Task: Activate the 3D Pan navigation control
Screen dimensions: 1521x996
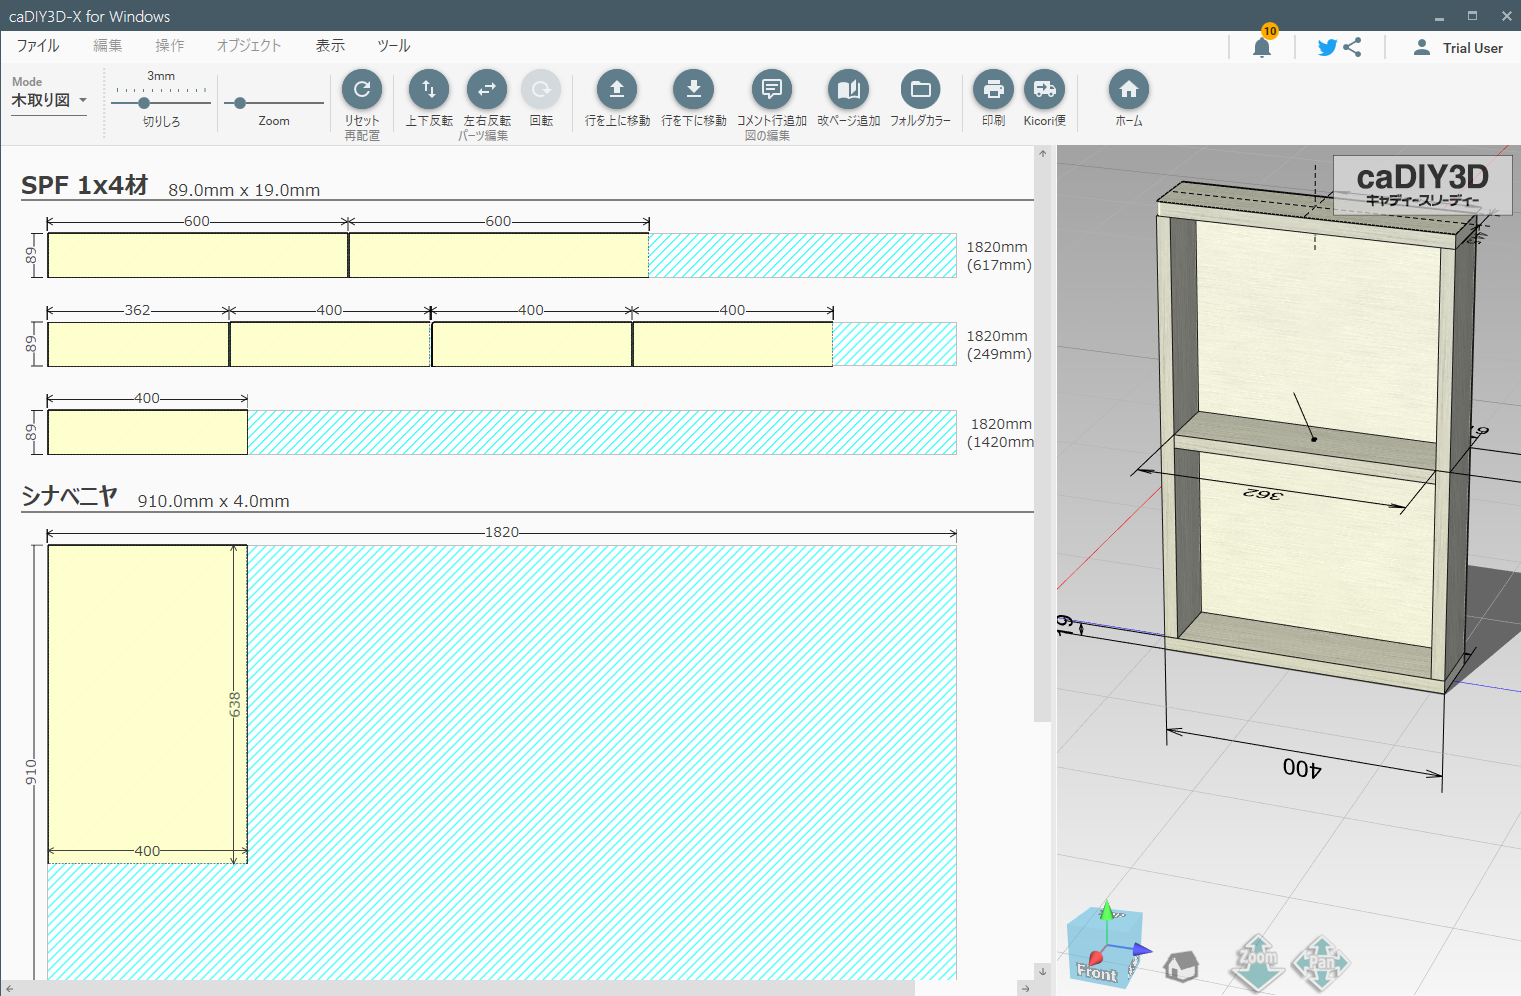Action: 1321,963
